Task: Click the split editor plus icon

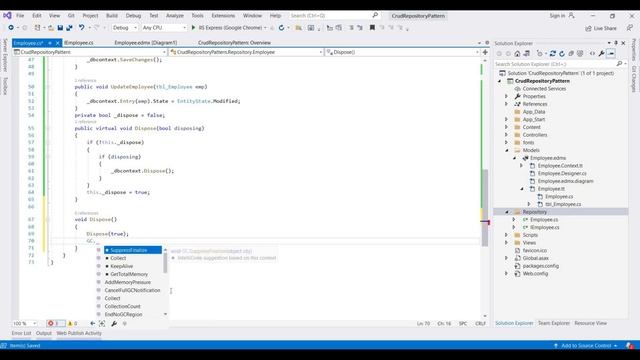Action: [485, 52]
